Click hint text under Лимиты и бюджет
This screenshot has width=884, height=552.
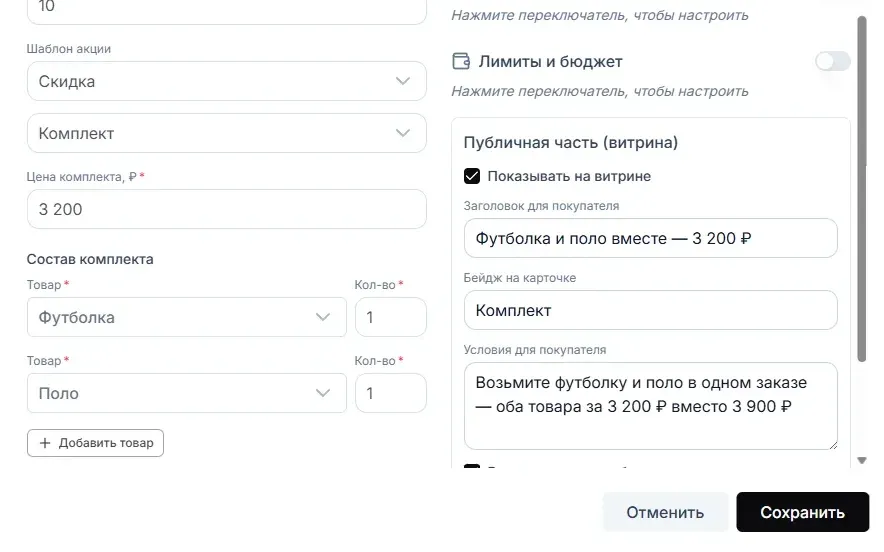(x=600, y=91)
